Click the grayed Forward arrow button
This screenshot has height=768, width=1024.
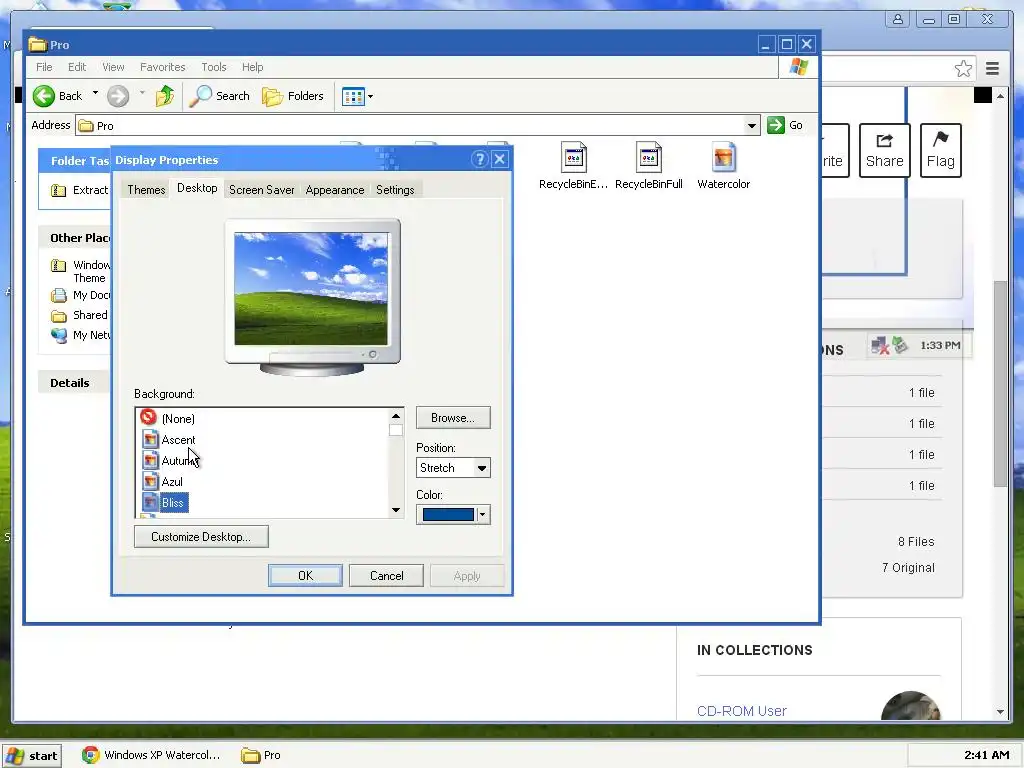click(x=118, y=96)
